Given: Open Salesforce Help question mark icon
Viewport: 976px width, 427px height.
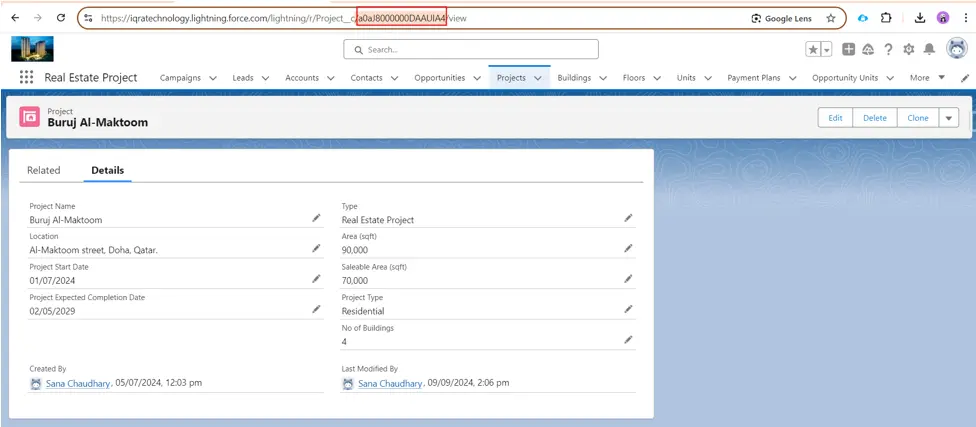Looking at the screenshot, I should (888, 49).
